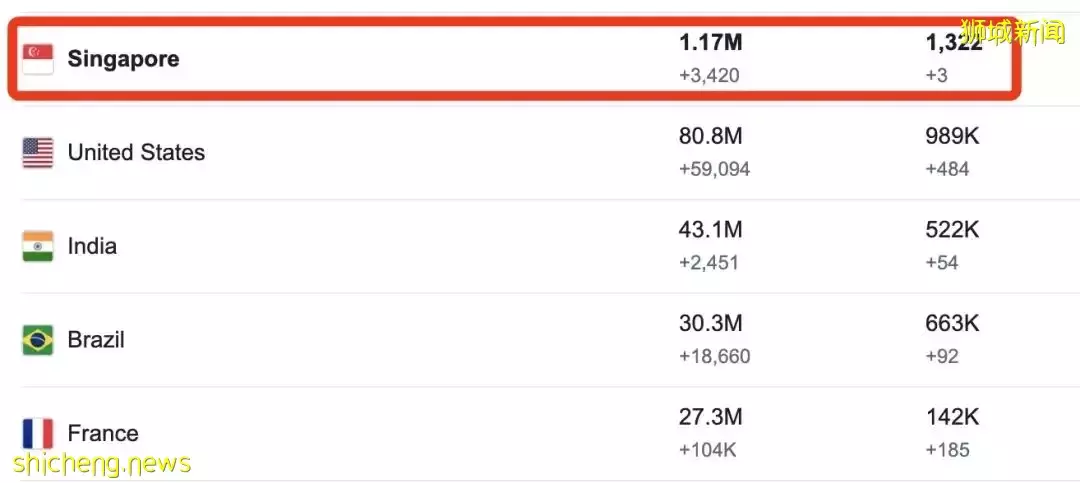
Task: Open the Brazil row label
Action: (96, 340)
